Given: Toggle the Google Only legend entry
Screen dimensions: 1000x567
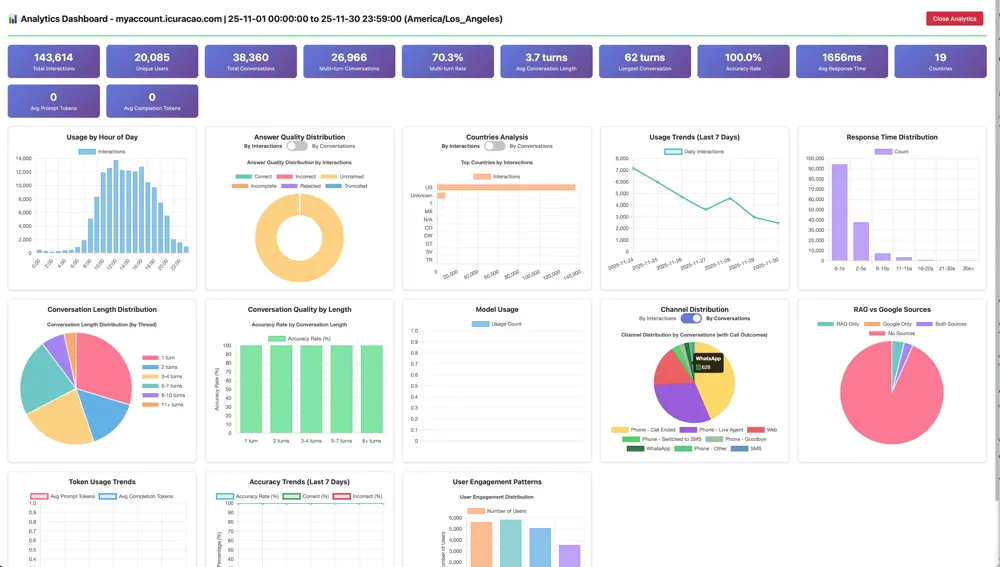Looking at the screenshot, I should [x=888, y=324].
